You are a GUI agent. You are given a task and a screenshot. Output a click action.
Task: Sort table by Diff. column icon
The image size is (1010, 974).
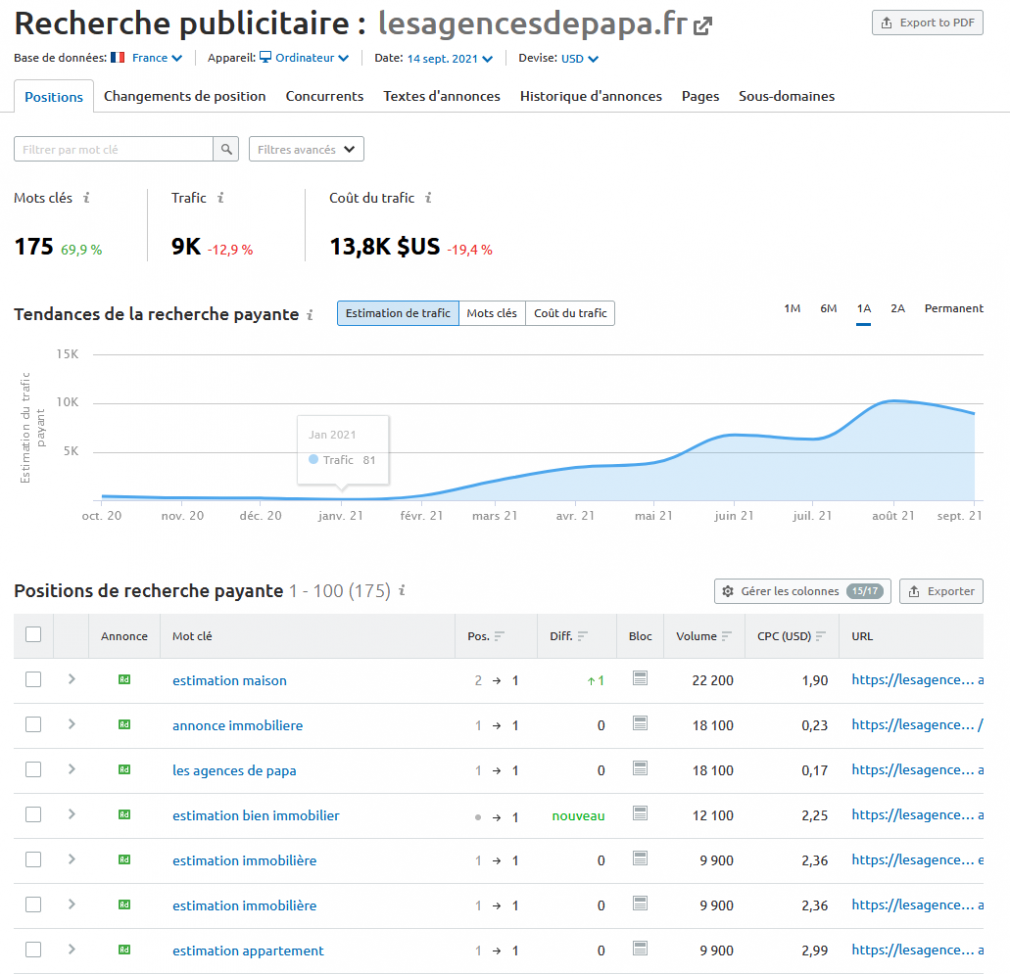click(x=583, y=636)
